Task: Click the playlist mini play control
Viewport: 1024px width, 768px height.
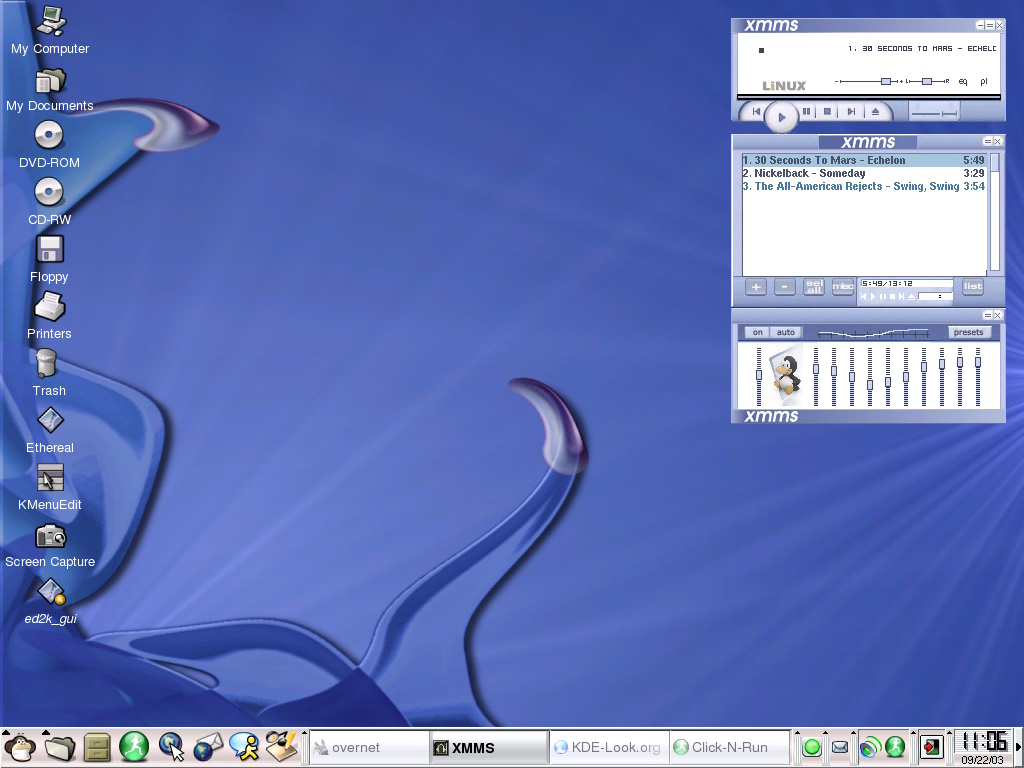Action: tap(873, 296)
